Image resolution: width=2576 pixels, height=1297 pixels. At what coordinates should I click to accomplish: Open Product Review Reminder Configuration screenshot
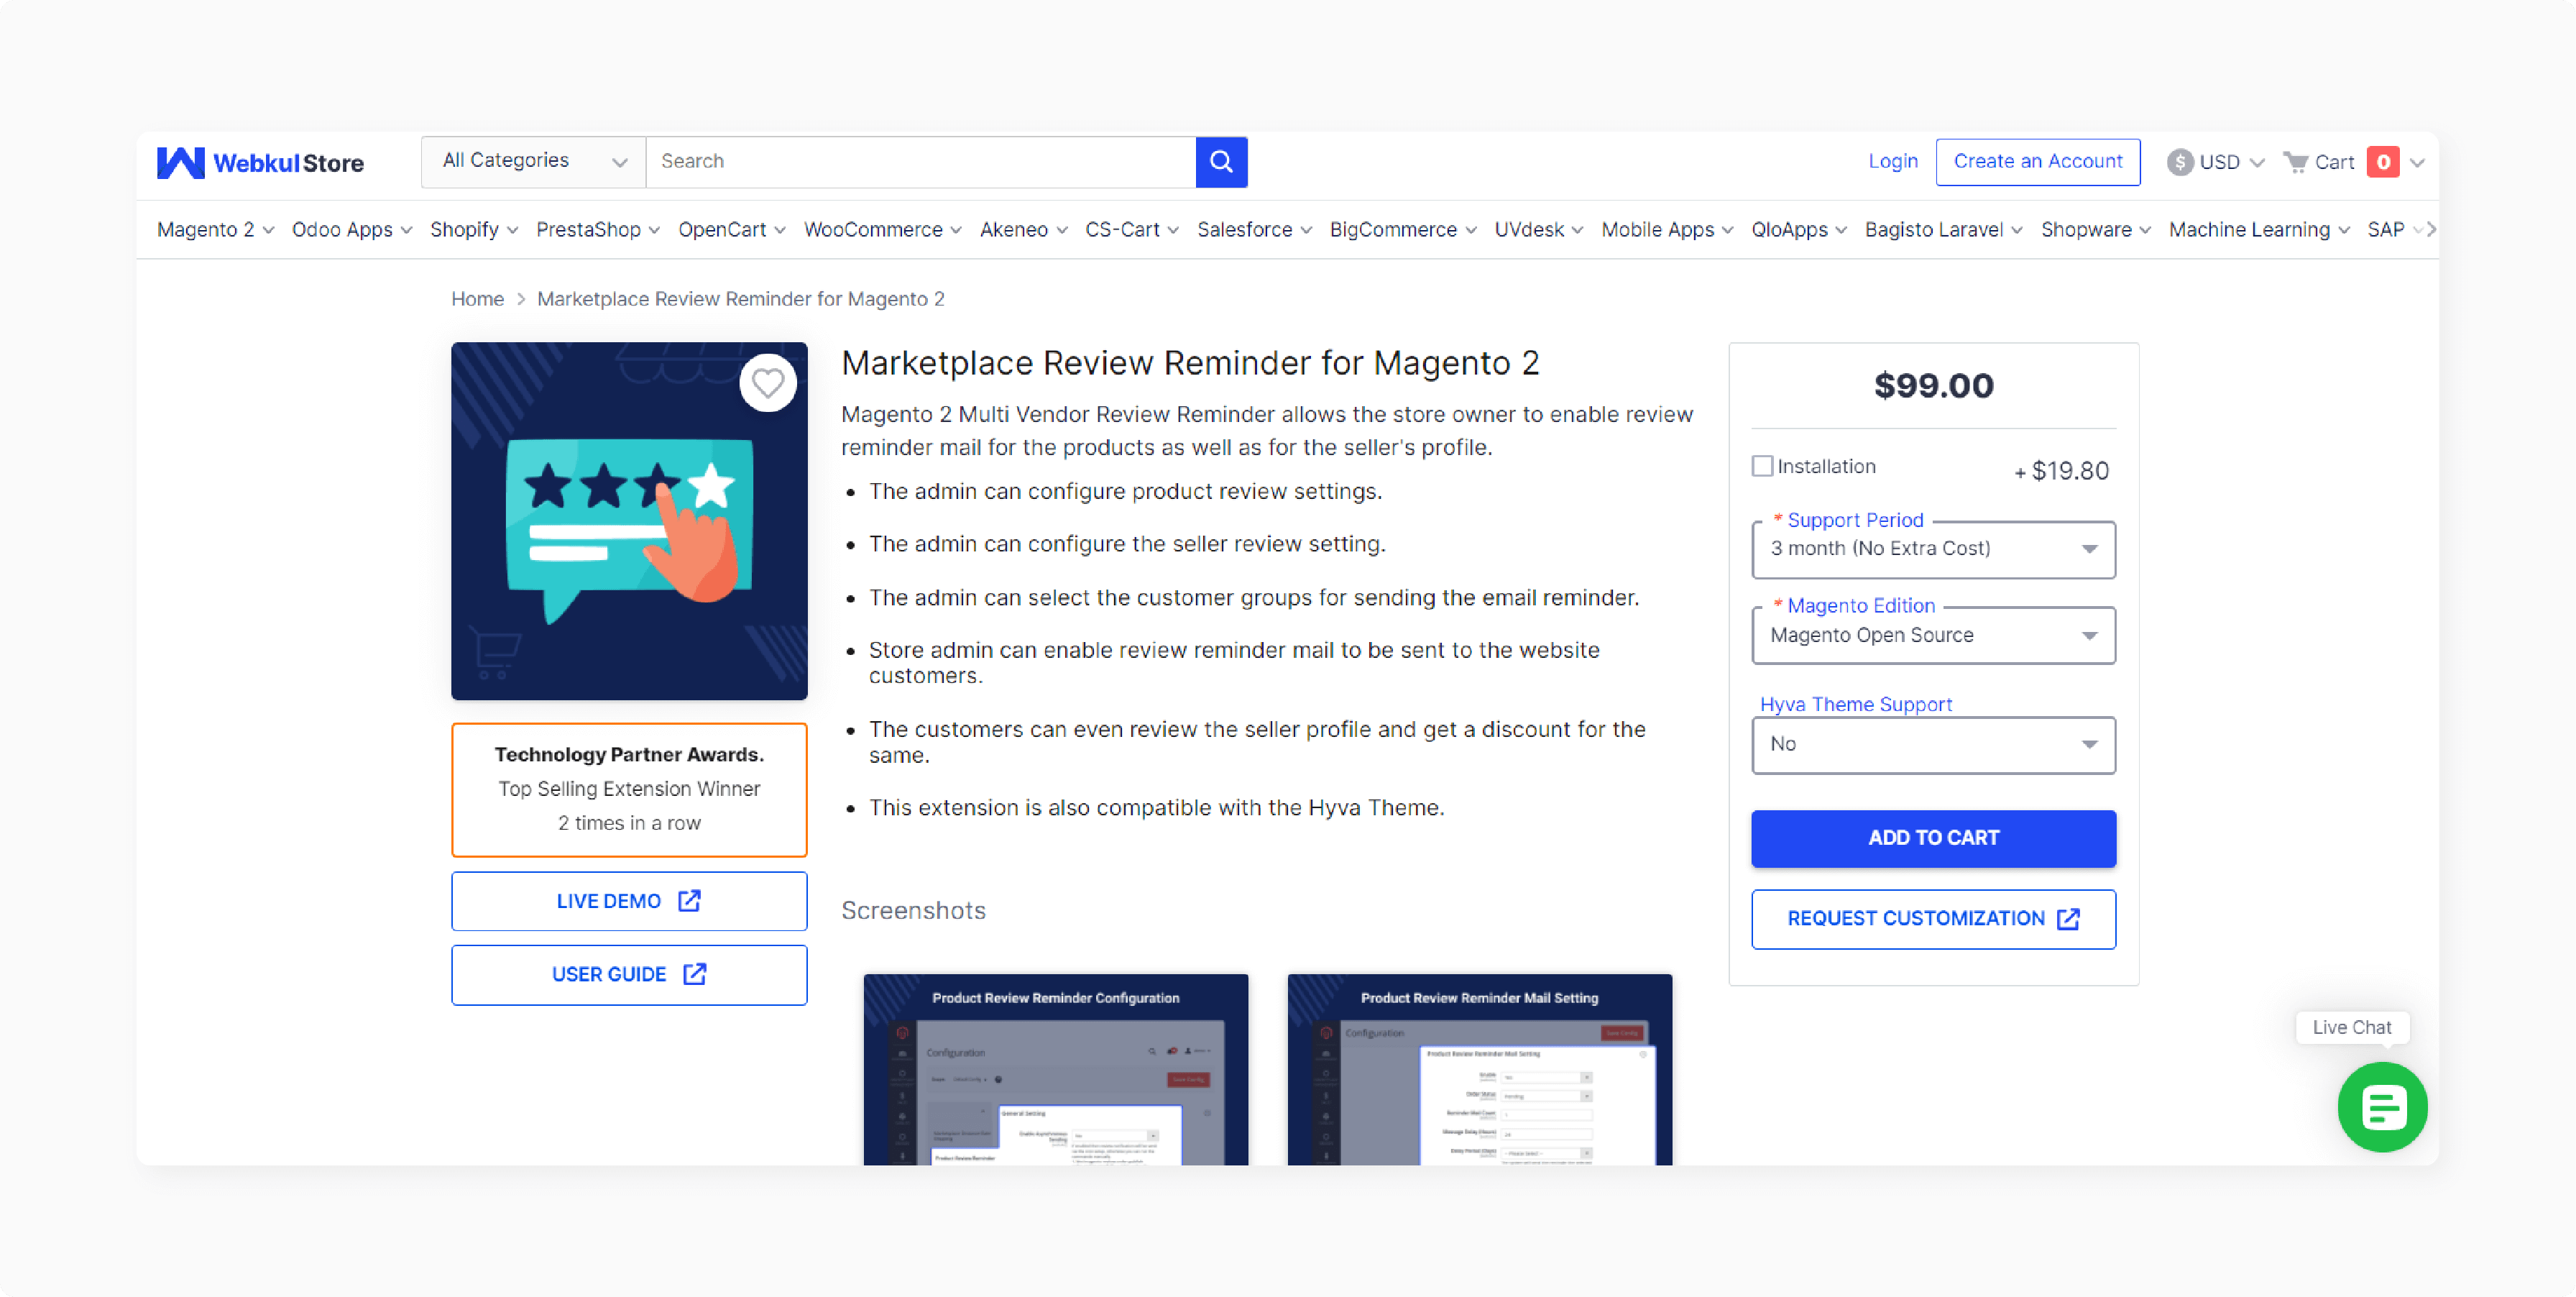coord(1056,1069)
